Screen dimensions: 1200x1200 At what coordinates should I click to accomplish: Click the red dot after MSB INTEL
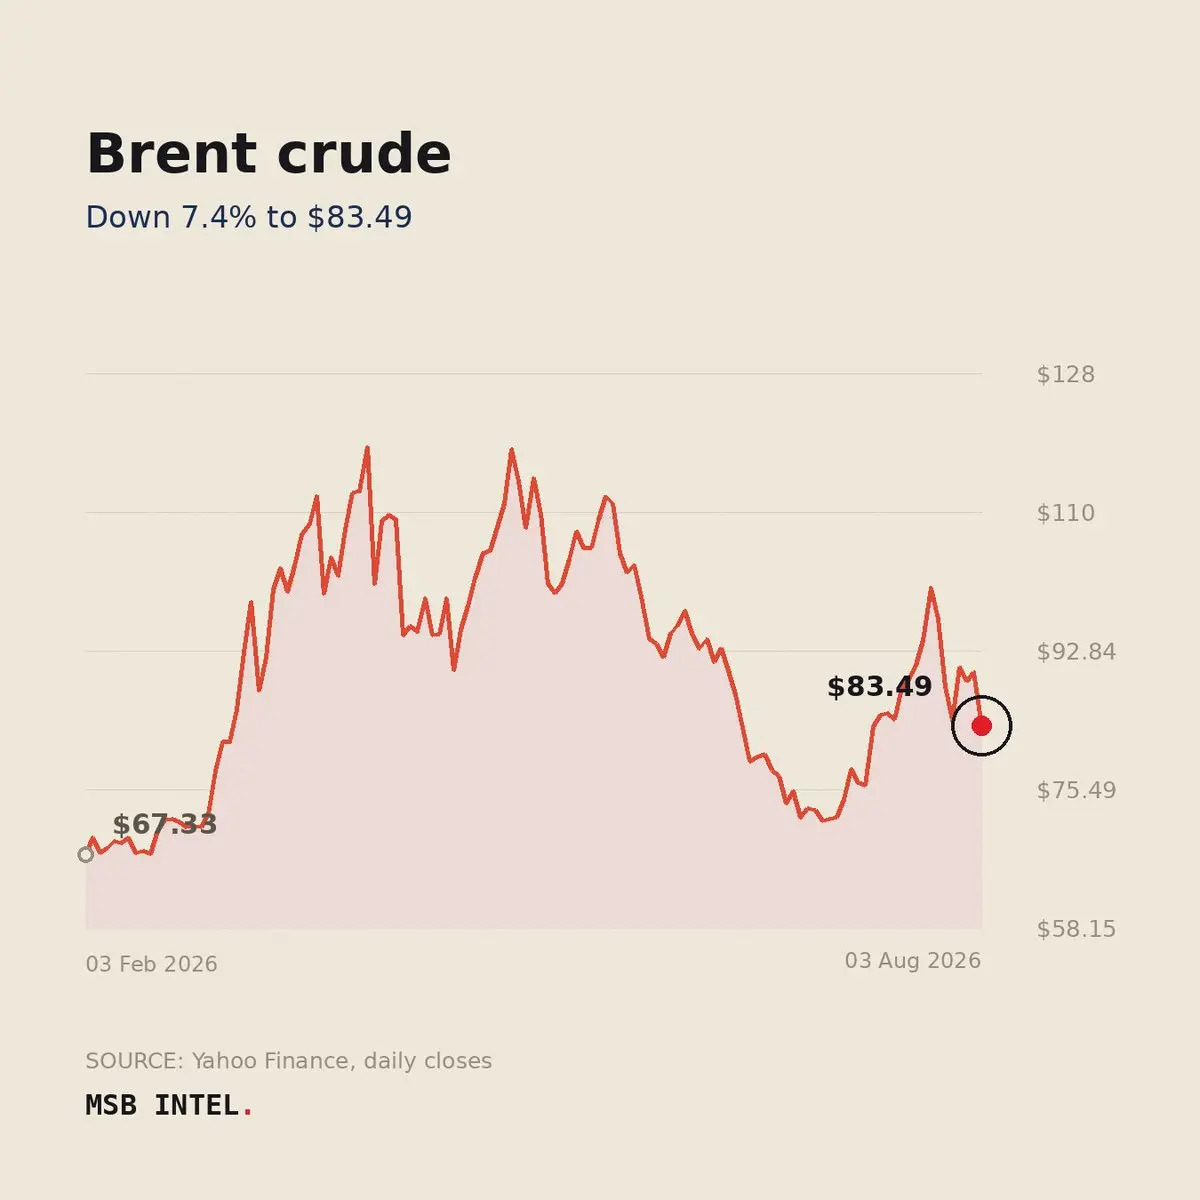pyautogui.click(x=248, y=1114)
